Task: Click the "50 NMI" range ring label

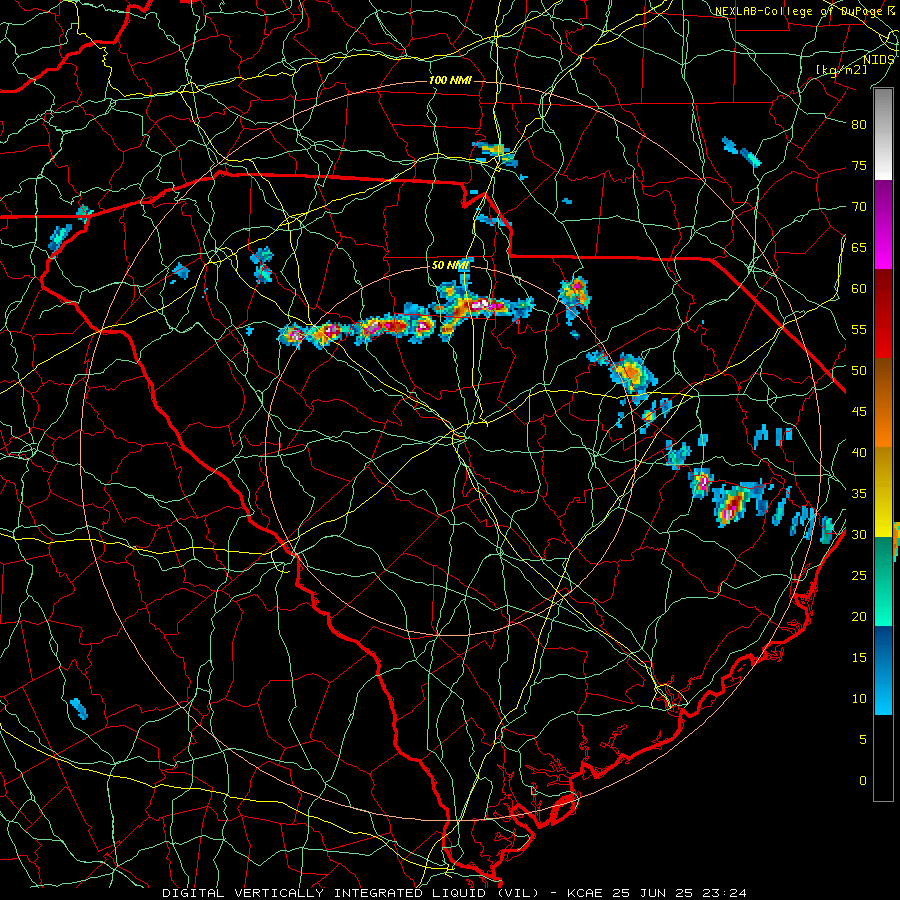Action: point(450,265)
